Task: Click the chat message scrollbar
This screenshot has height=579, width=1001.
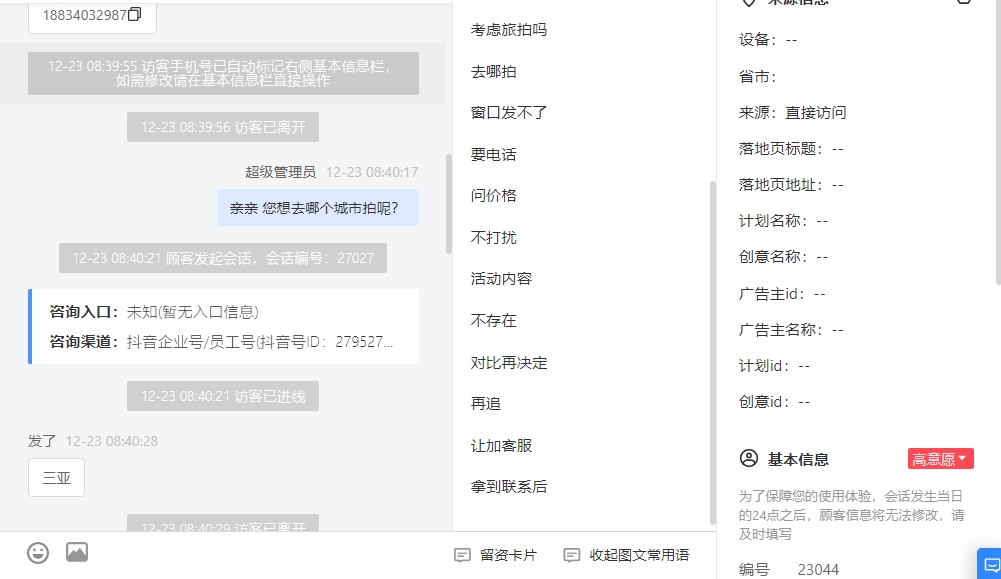Action: 449,204
